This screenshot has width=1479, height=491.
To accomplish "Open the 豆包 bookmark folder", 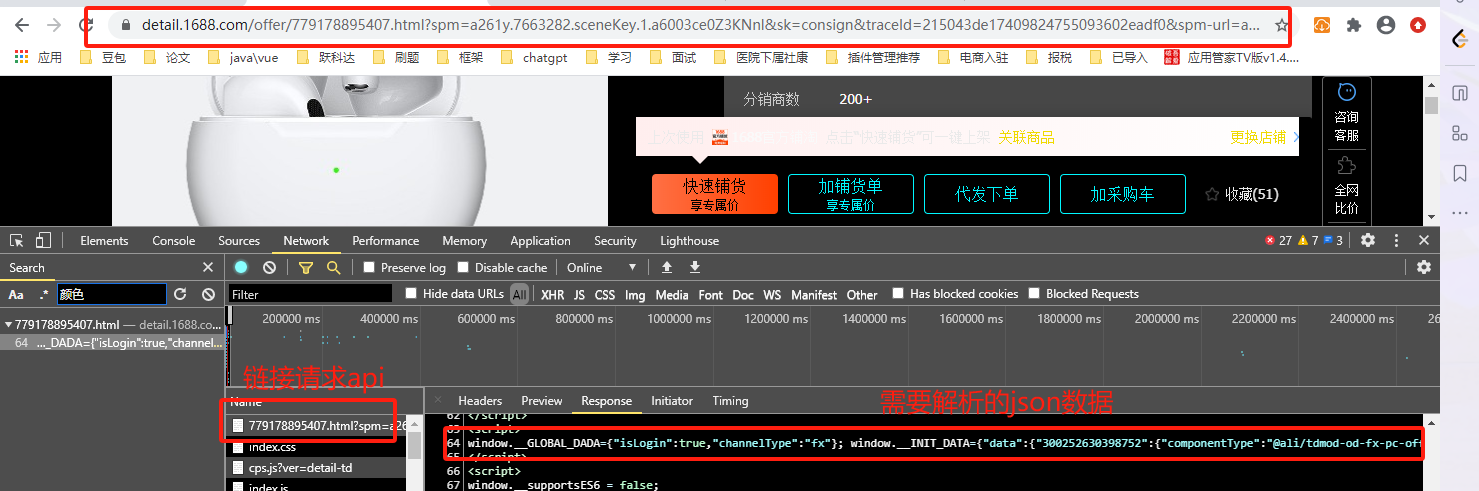I will click(102, 58).
